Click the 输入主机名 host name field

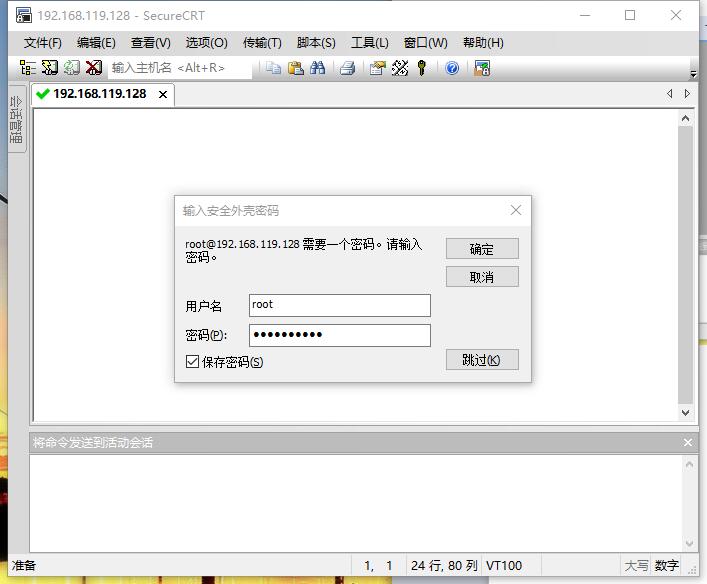[x=180, y=68]
